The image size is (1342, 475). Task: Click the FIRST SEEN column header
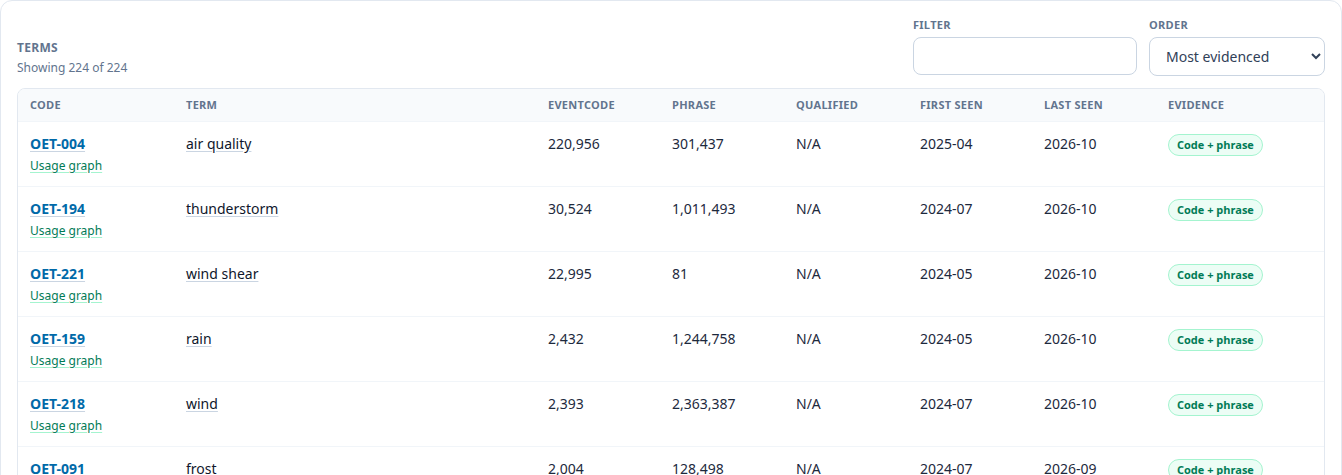951,105
